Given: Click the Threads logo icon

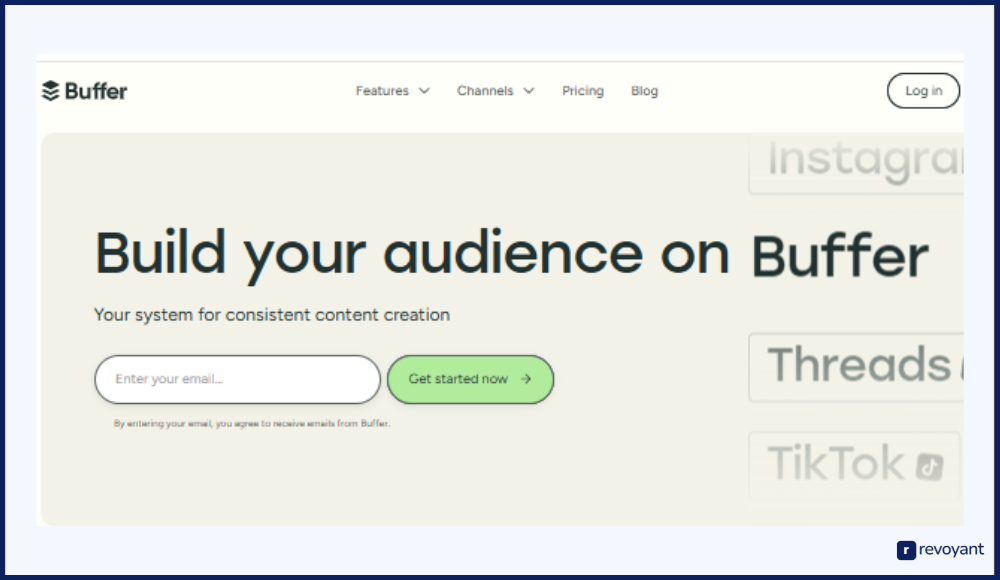Looking at the screenshot, I should 962,368.
